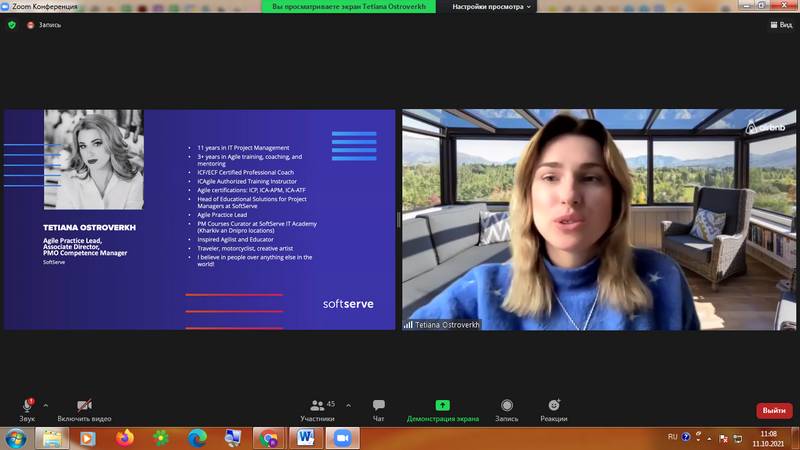Viewport: 800px width, 450px height.
Task: Click the TETIANA OSTROVERKH heading on slide
Action: coord(89,228)
